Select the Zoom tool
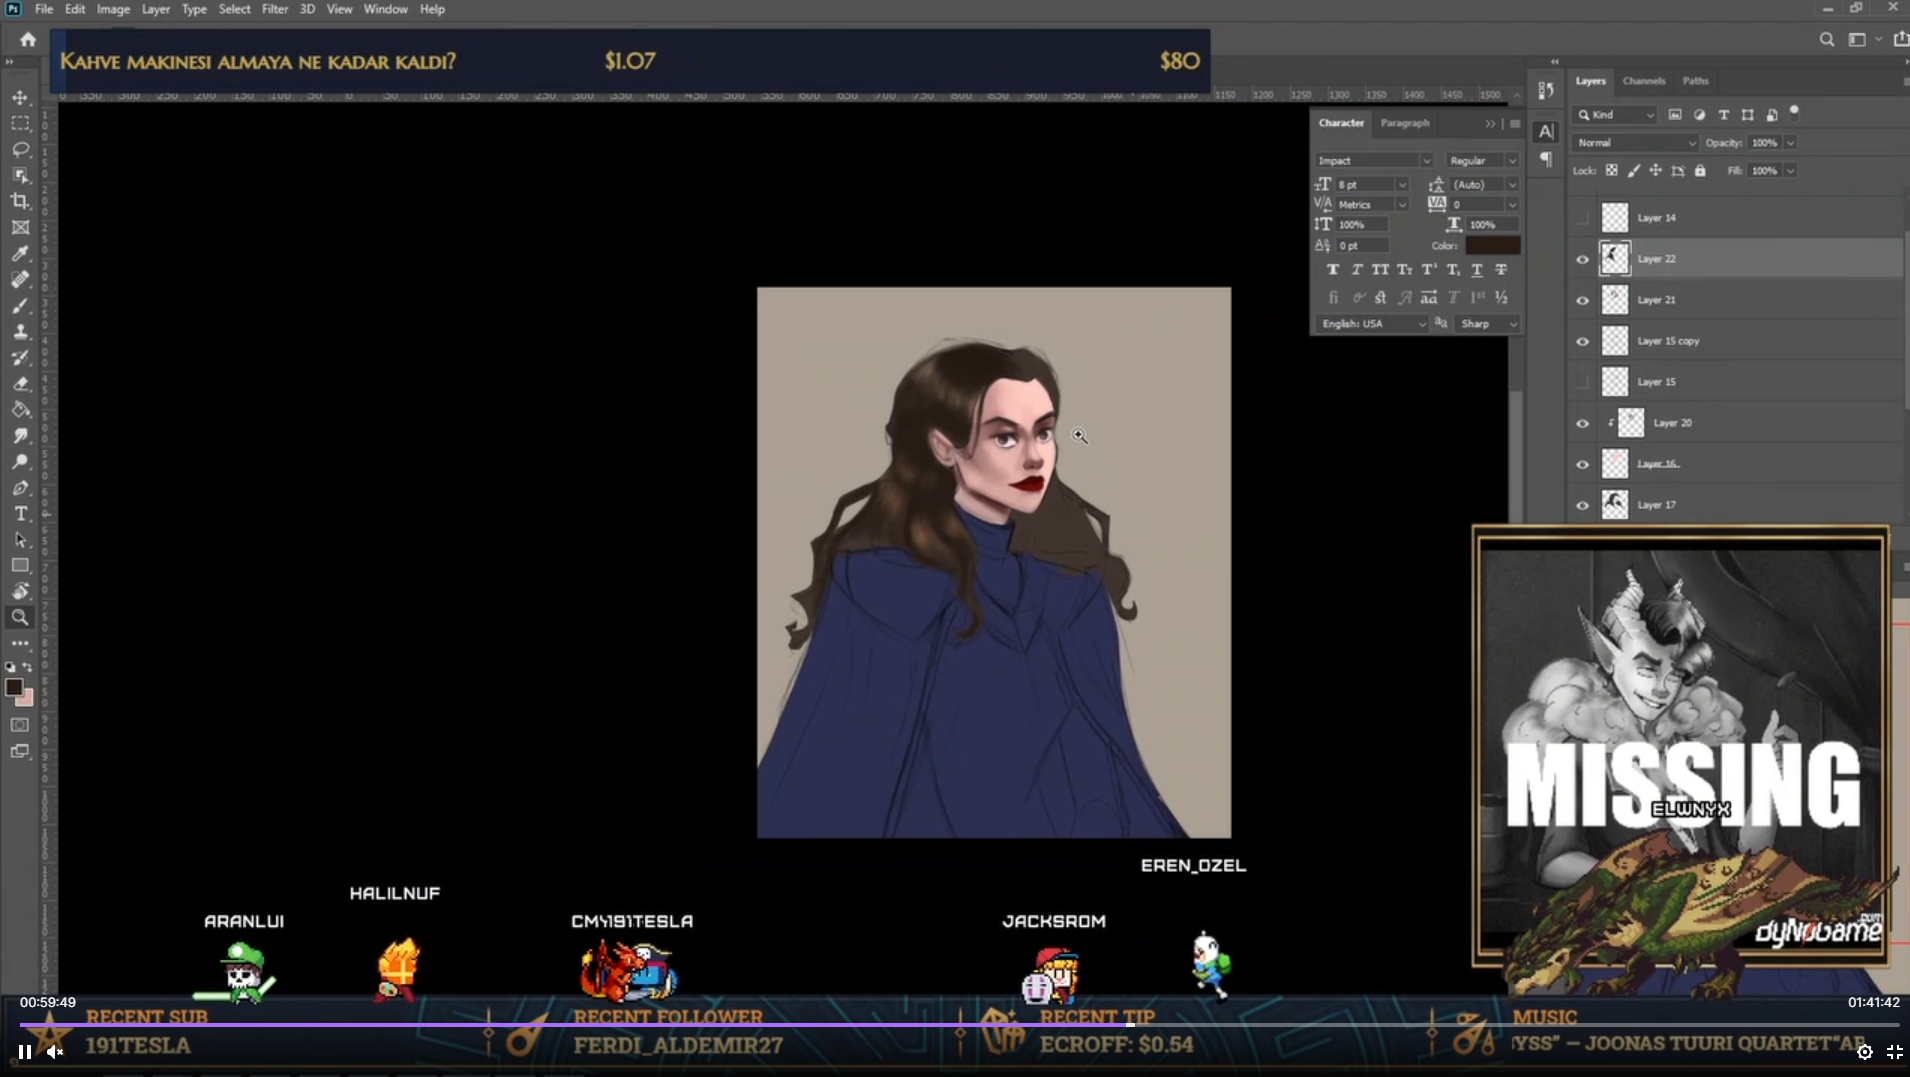The image size is (1910, 1077). point(20,617)
